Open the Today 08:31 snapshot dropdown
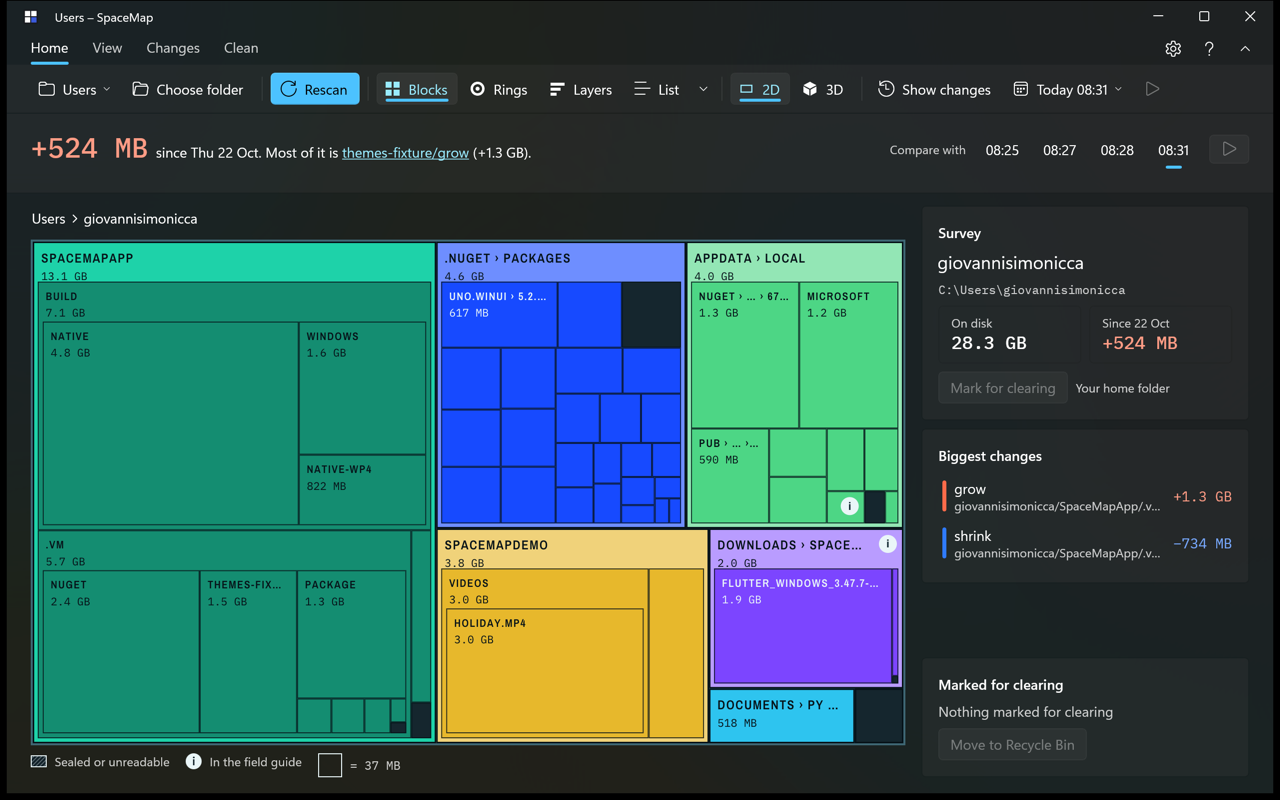The image size is (1280, 800). [1068, 89]
